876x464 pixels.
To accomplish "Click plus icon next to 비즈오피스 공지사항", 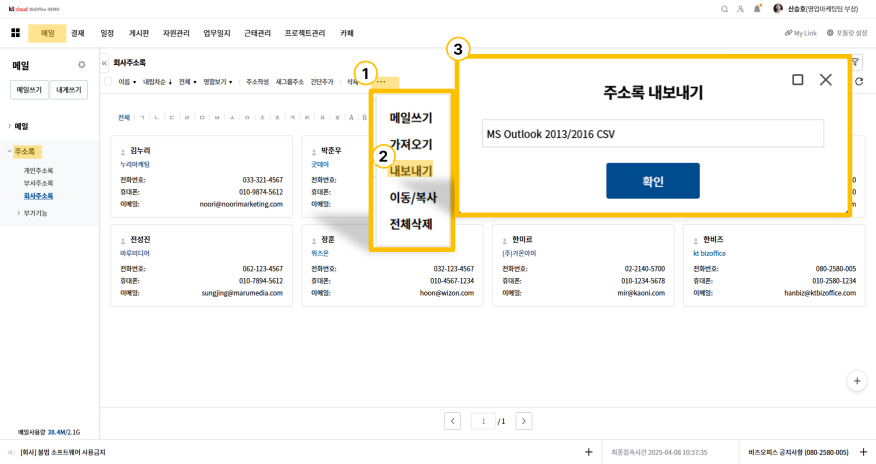I will (x=863, y=452).
